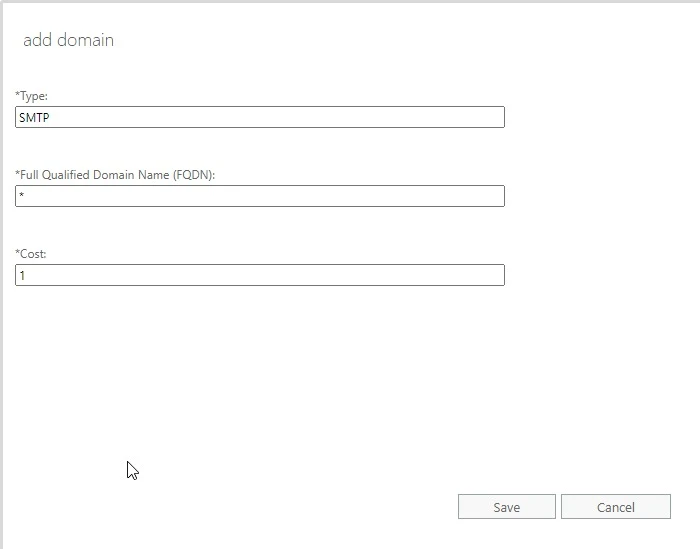Click the Cancel button

(x=615, y=507)
